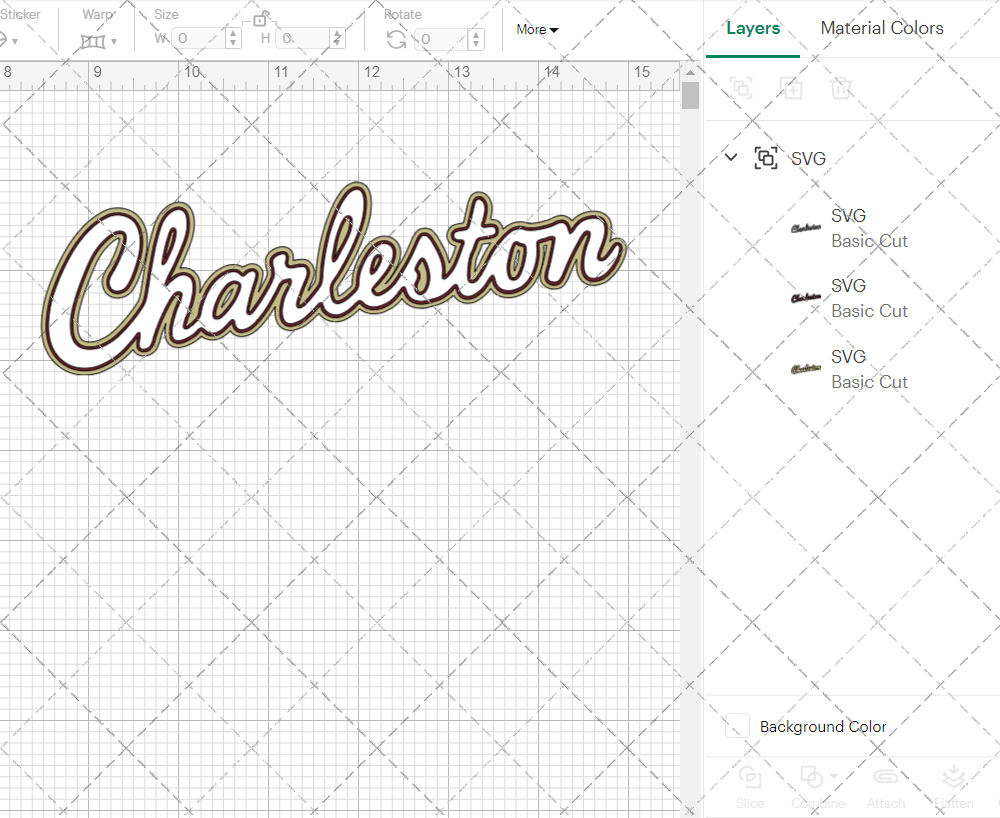
Task: Select the first SVG Basic Cut layer
Action: 853,228
